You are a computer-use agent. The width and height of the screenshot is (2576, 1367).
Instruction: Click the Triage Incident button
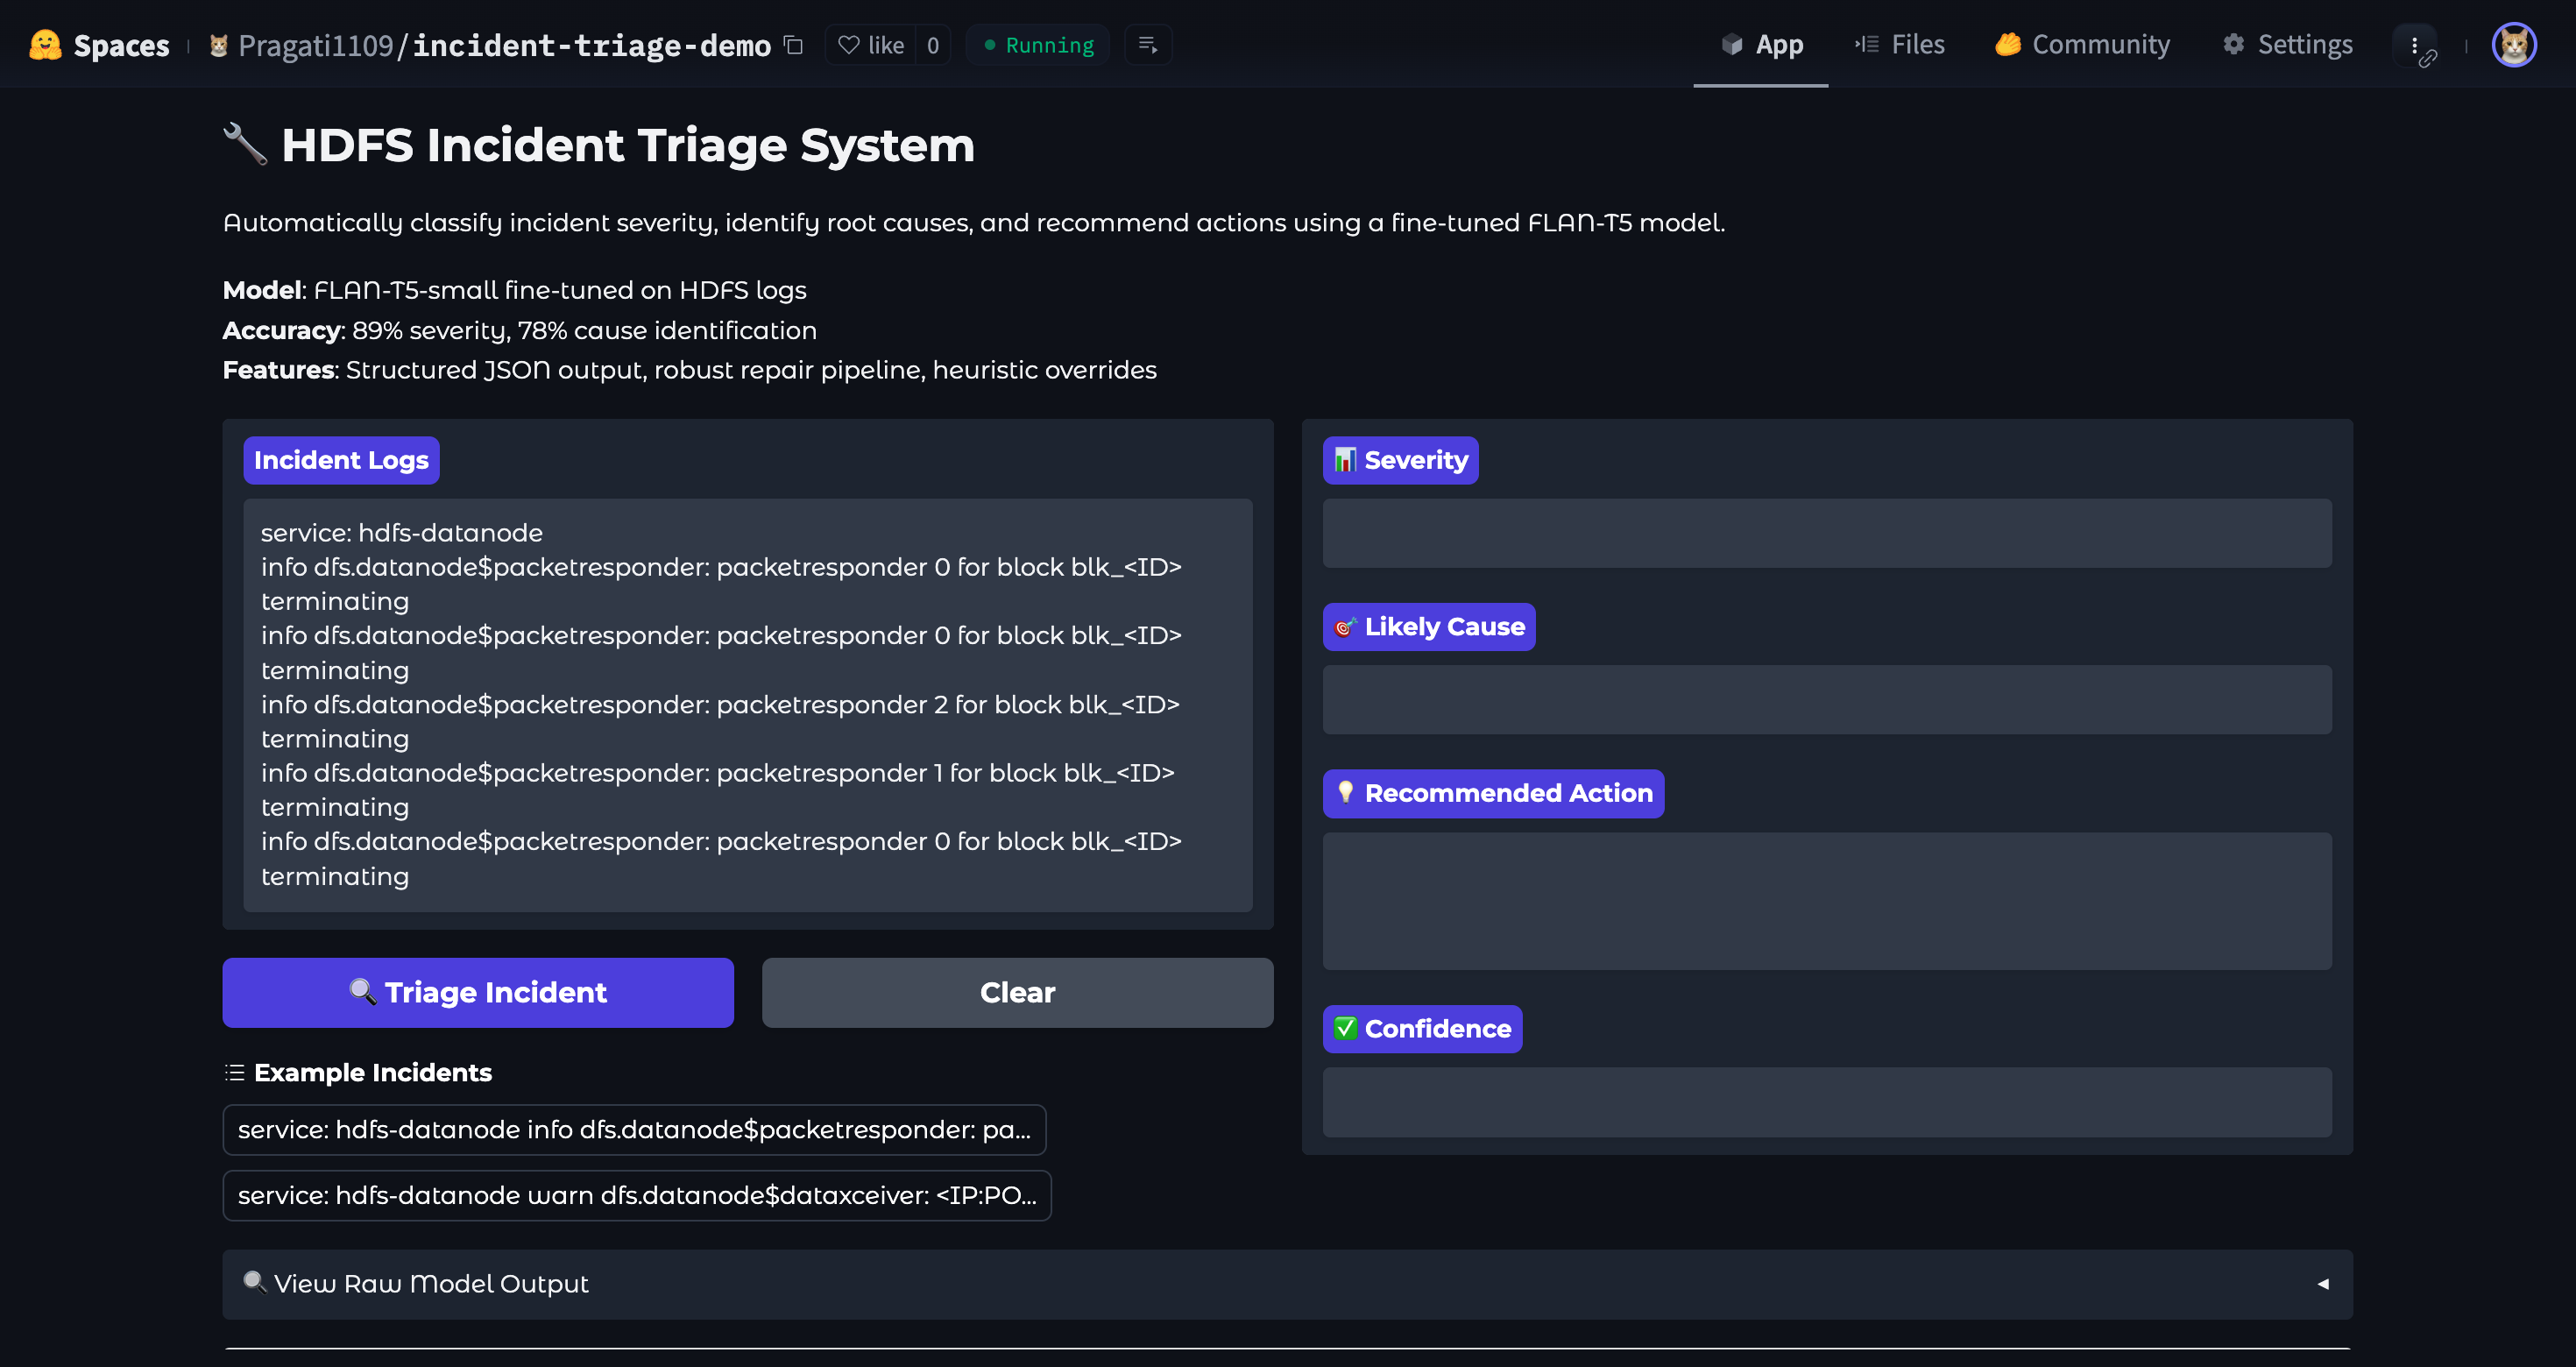pyautogui.click(x=478, y=992)
